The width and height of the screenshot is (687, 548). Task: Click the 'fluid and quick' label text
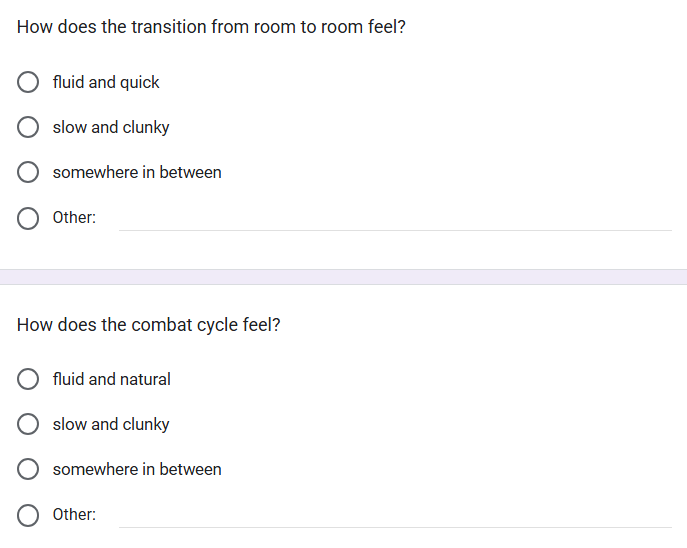(x=106, y=82)
